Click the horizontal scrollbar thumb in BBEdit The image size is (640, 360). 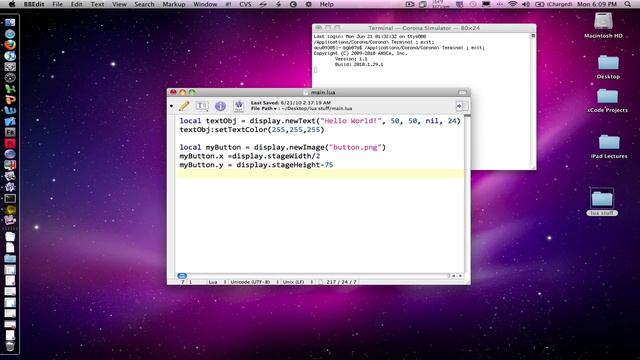(182, 276)
